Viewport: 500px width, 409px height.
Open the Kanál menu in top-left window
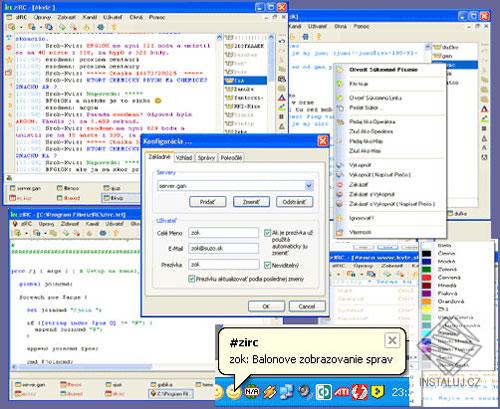89,17
